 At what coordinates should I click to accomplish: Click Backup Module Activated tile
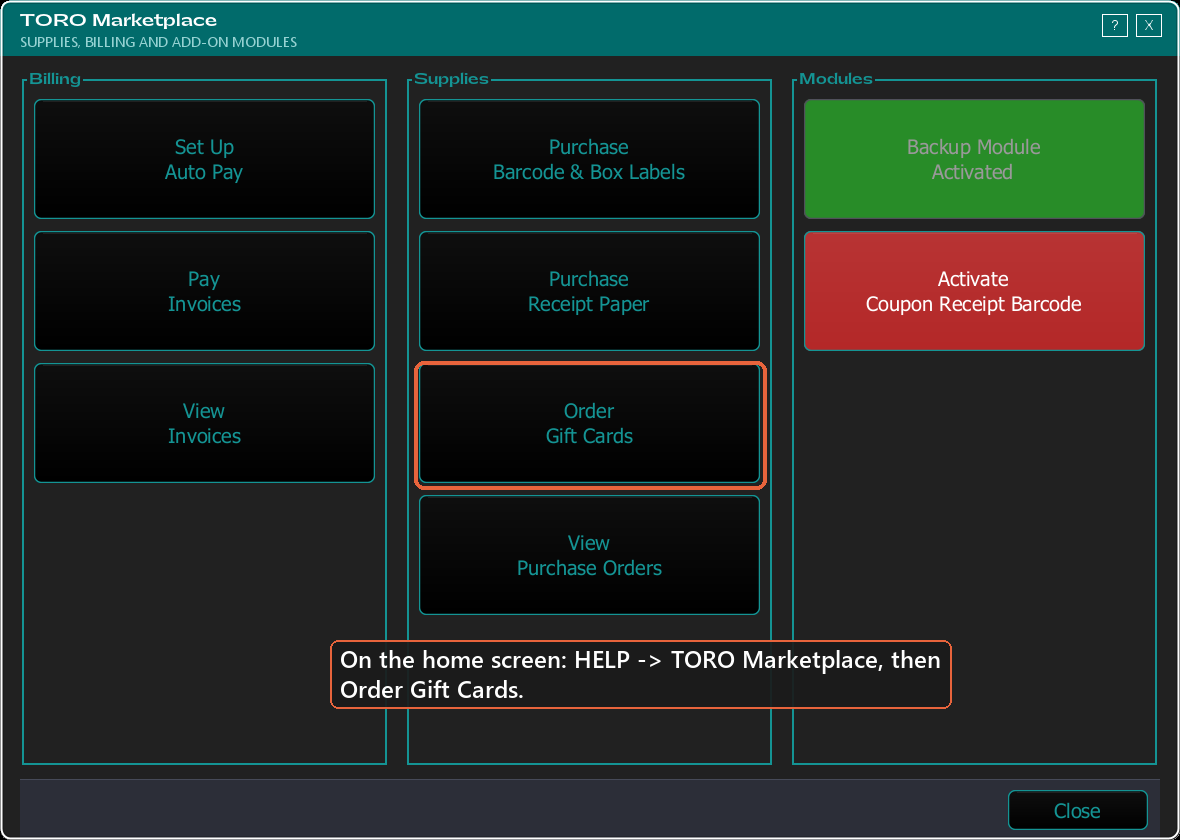coord(974,159)
